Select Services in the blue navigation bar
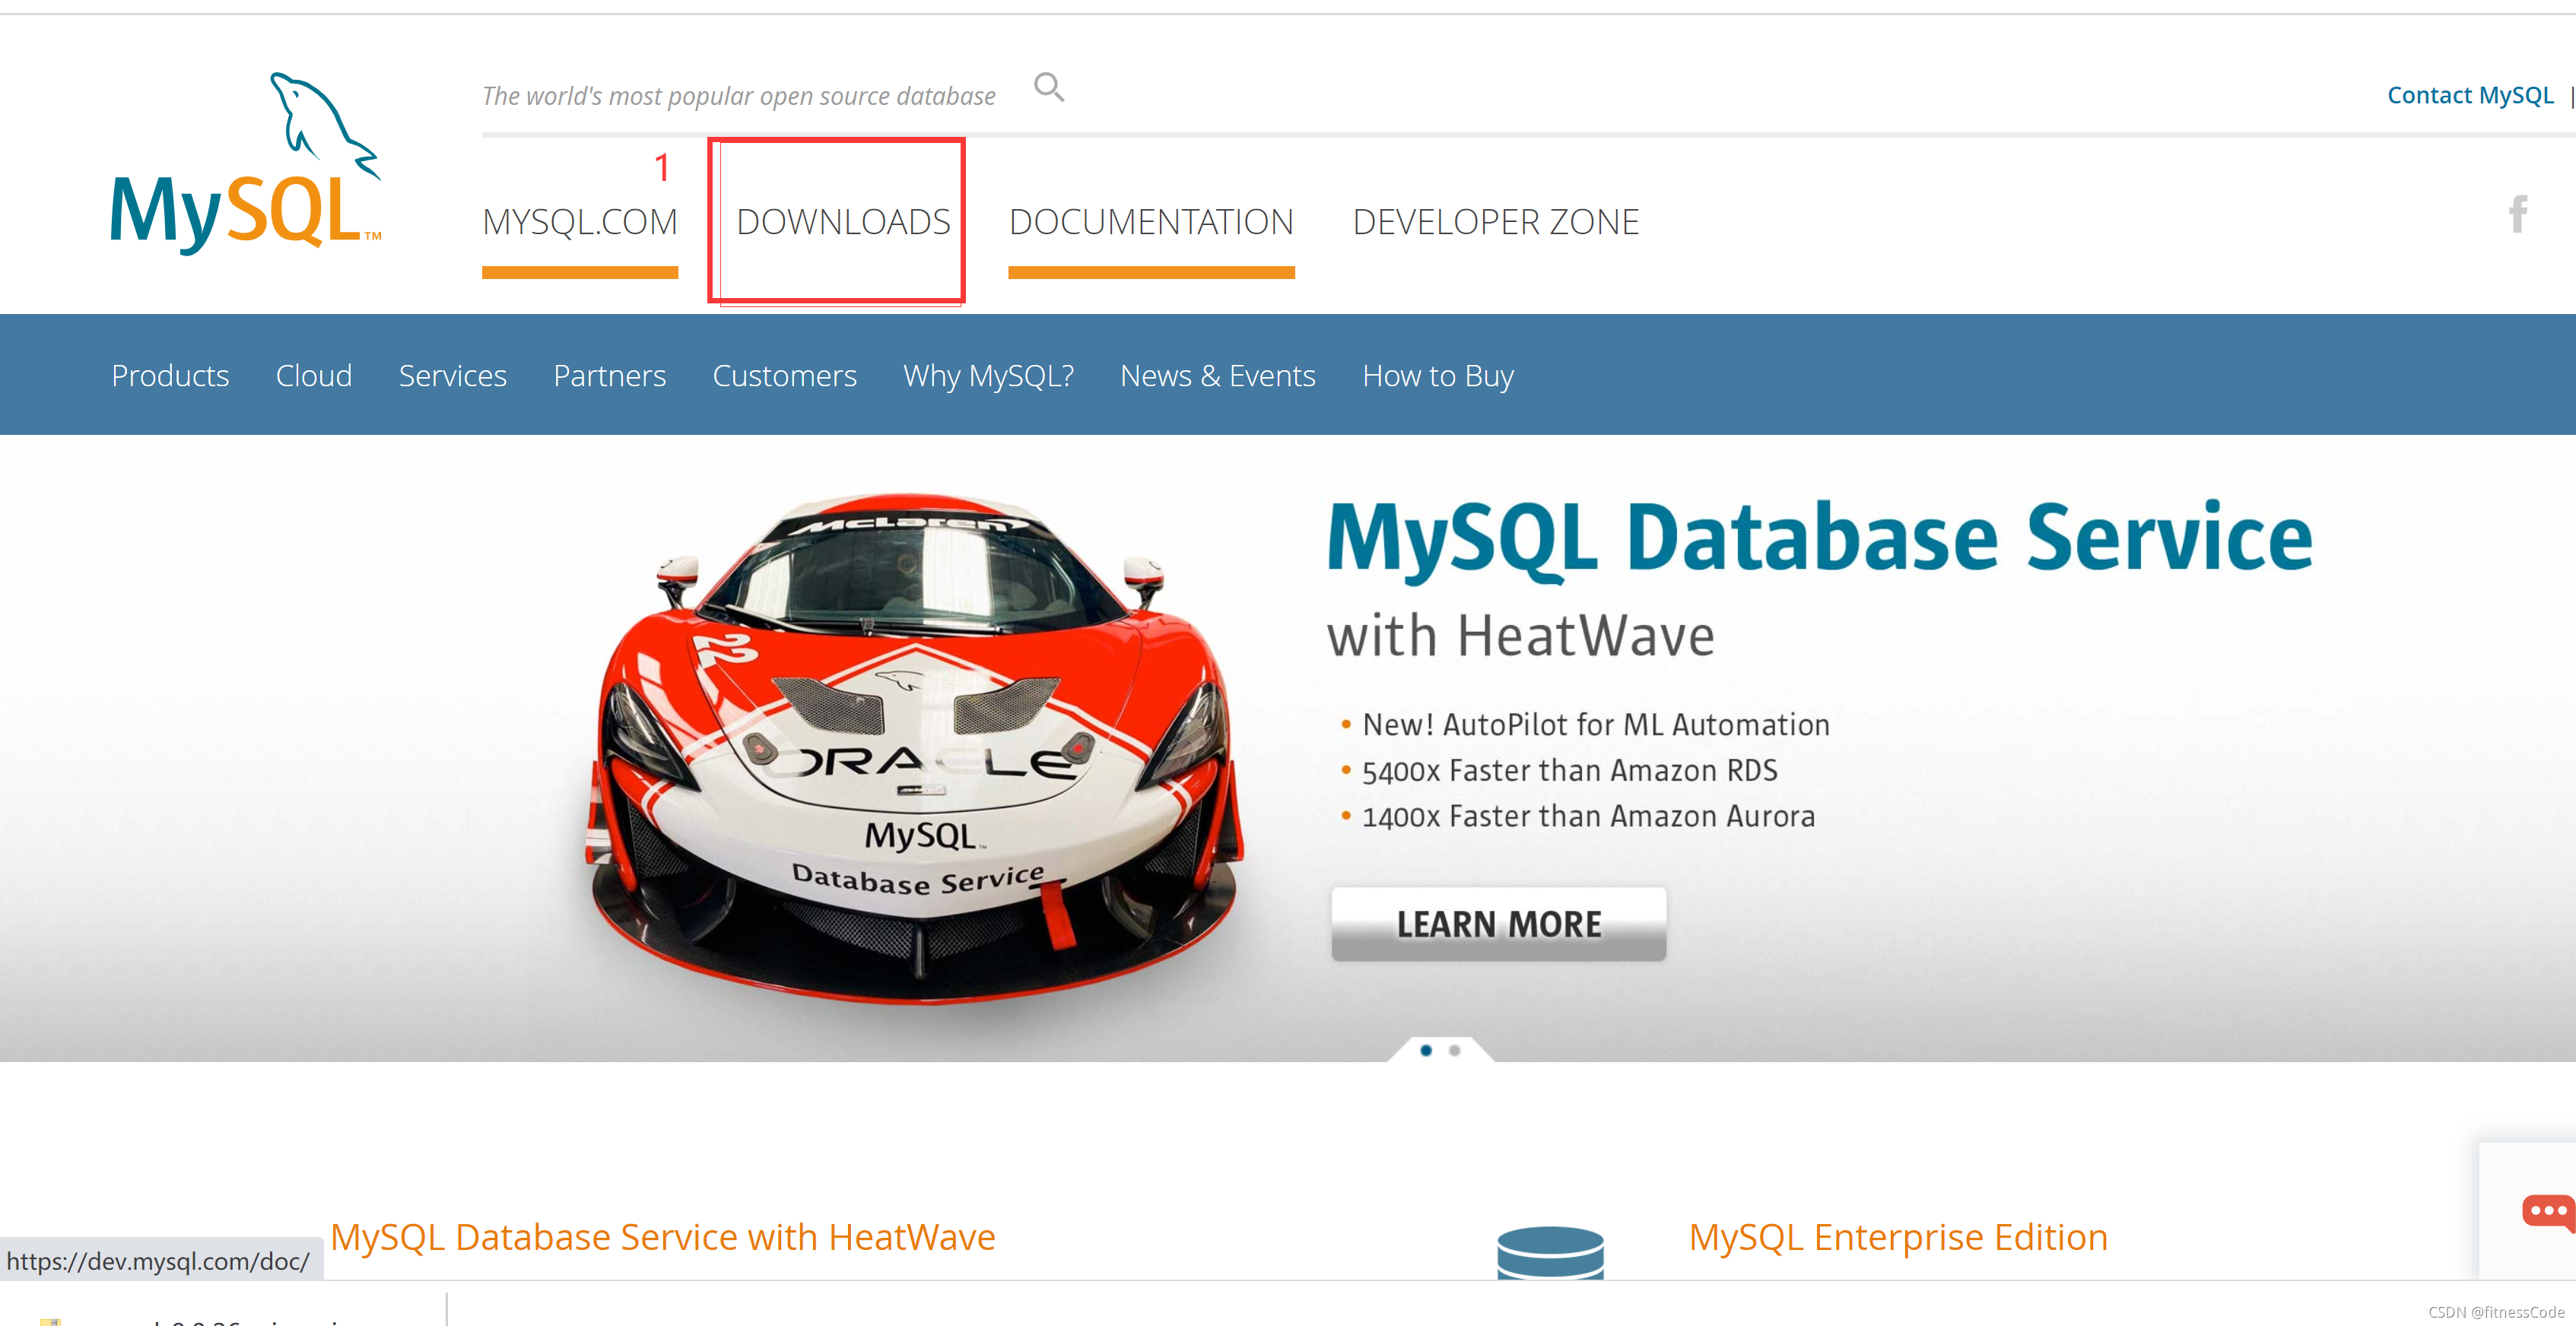The image size is (2576, 1326). 452,376
